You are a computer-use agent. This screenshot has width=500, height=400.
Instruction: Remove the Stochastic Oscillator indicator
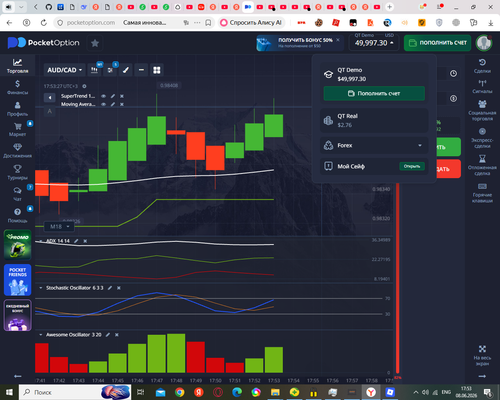tap(119, 288)
